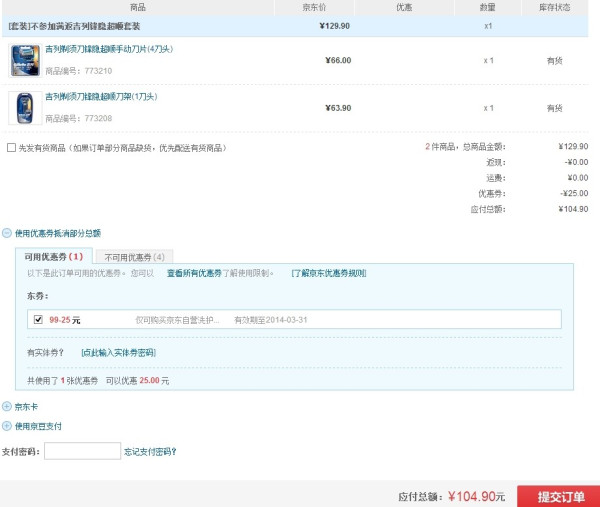This screenshot has width=600, height=507.
Task: Open the 了解京东优惠券规则 link
Action: pyautogui.click(x=329, y=273)
